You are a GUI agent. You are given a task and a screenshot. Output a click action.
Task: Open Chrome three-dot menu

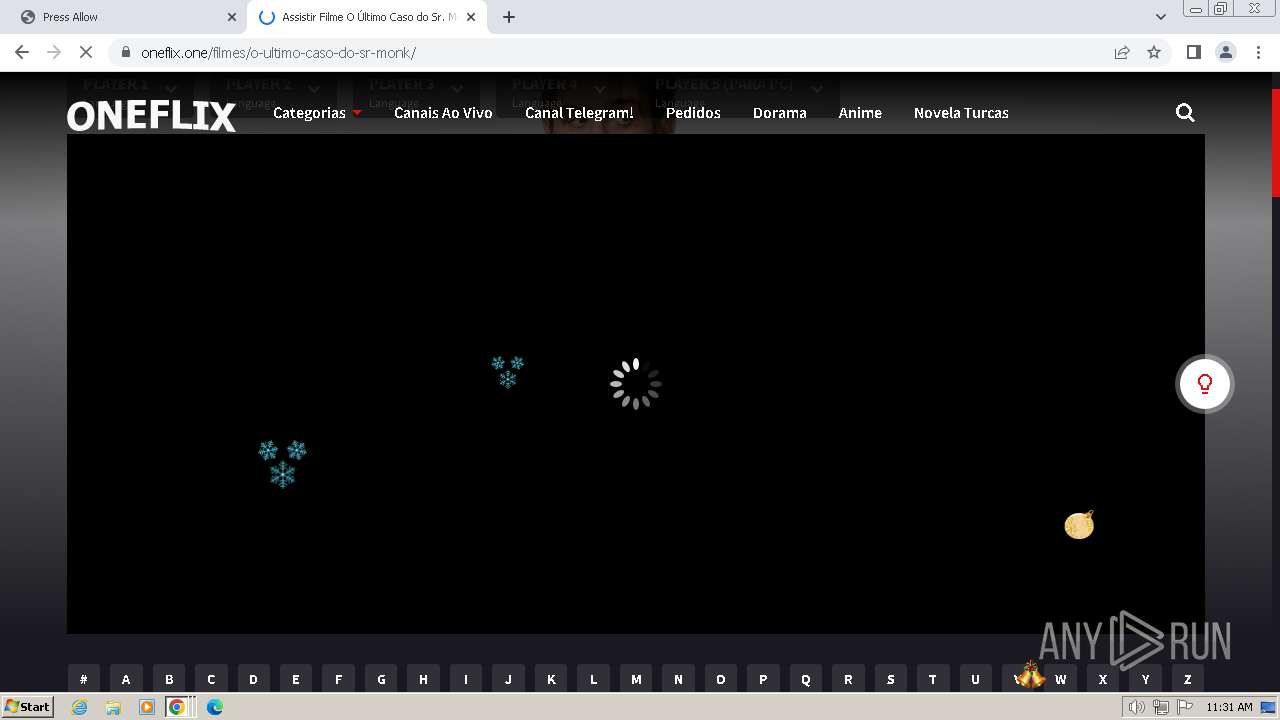point(1258,52)
